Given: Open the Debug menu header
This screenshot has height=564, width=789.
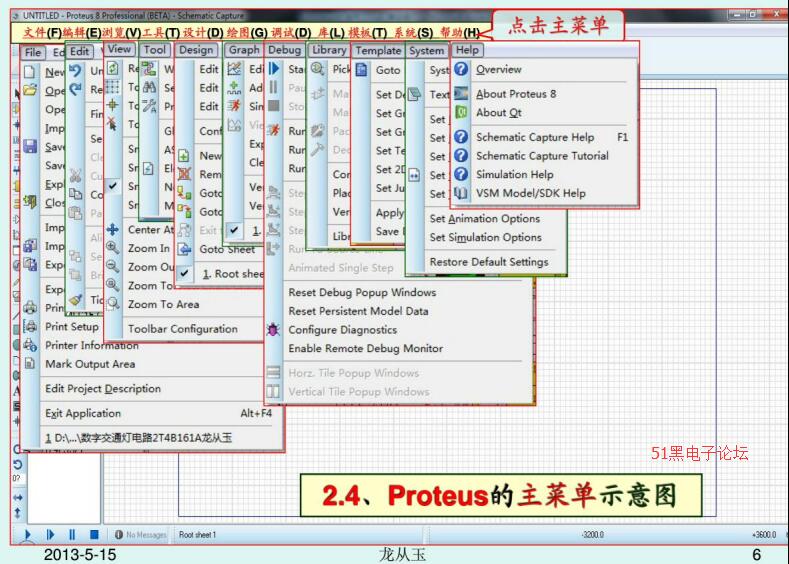Looking at the screenshot, I should (x=284, y=50).
